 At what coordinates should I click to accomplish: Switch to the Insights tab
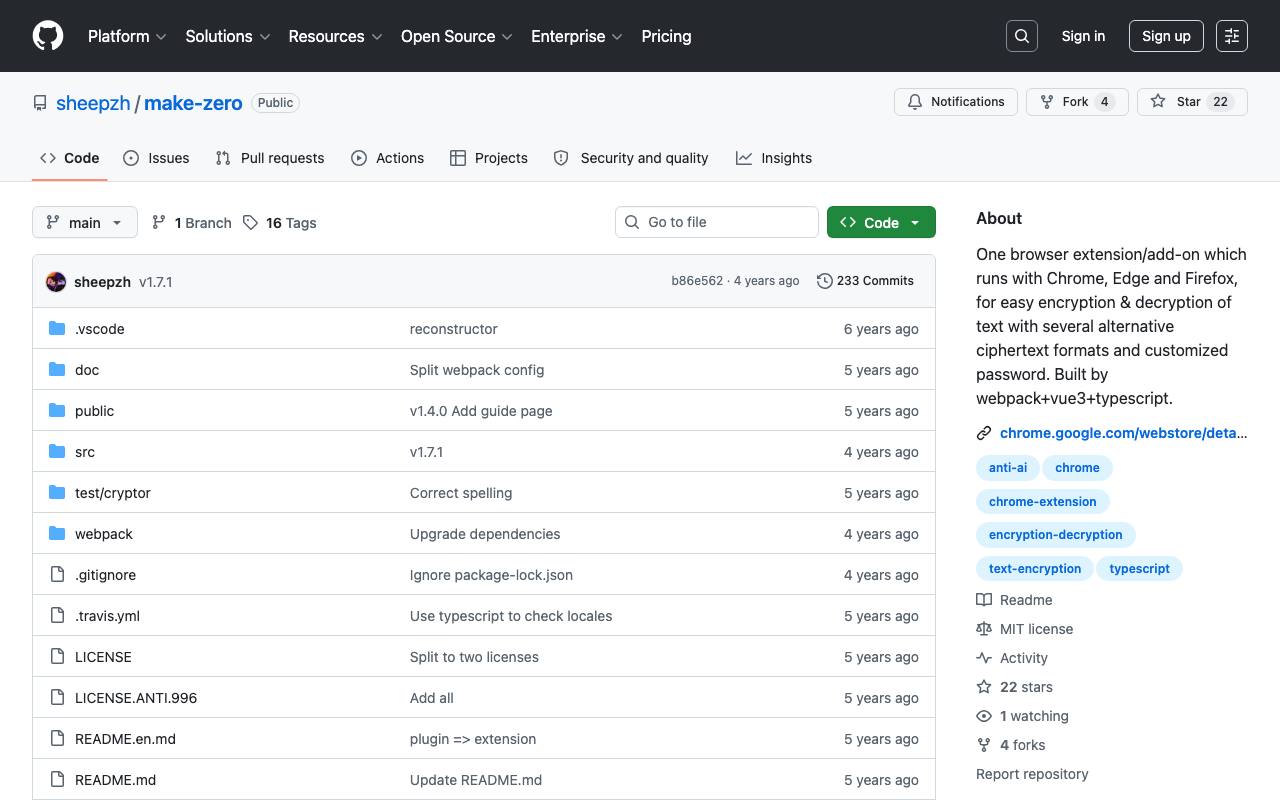coord(774,158)
